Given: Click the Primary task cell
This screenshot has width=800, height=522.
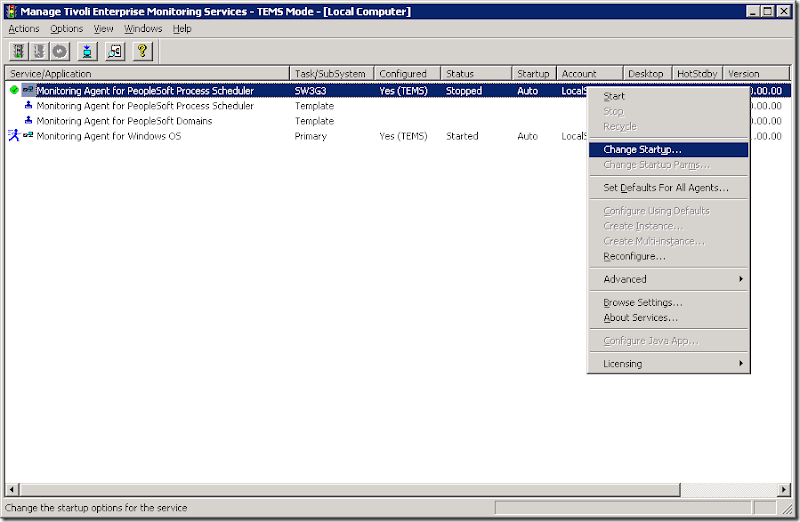Looking at the screenshot, I should (310, 136).
